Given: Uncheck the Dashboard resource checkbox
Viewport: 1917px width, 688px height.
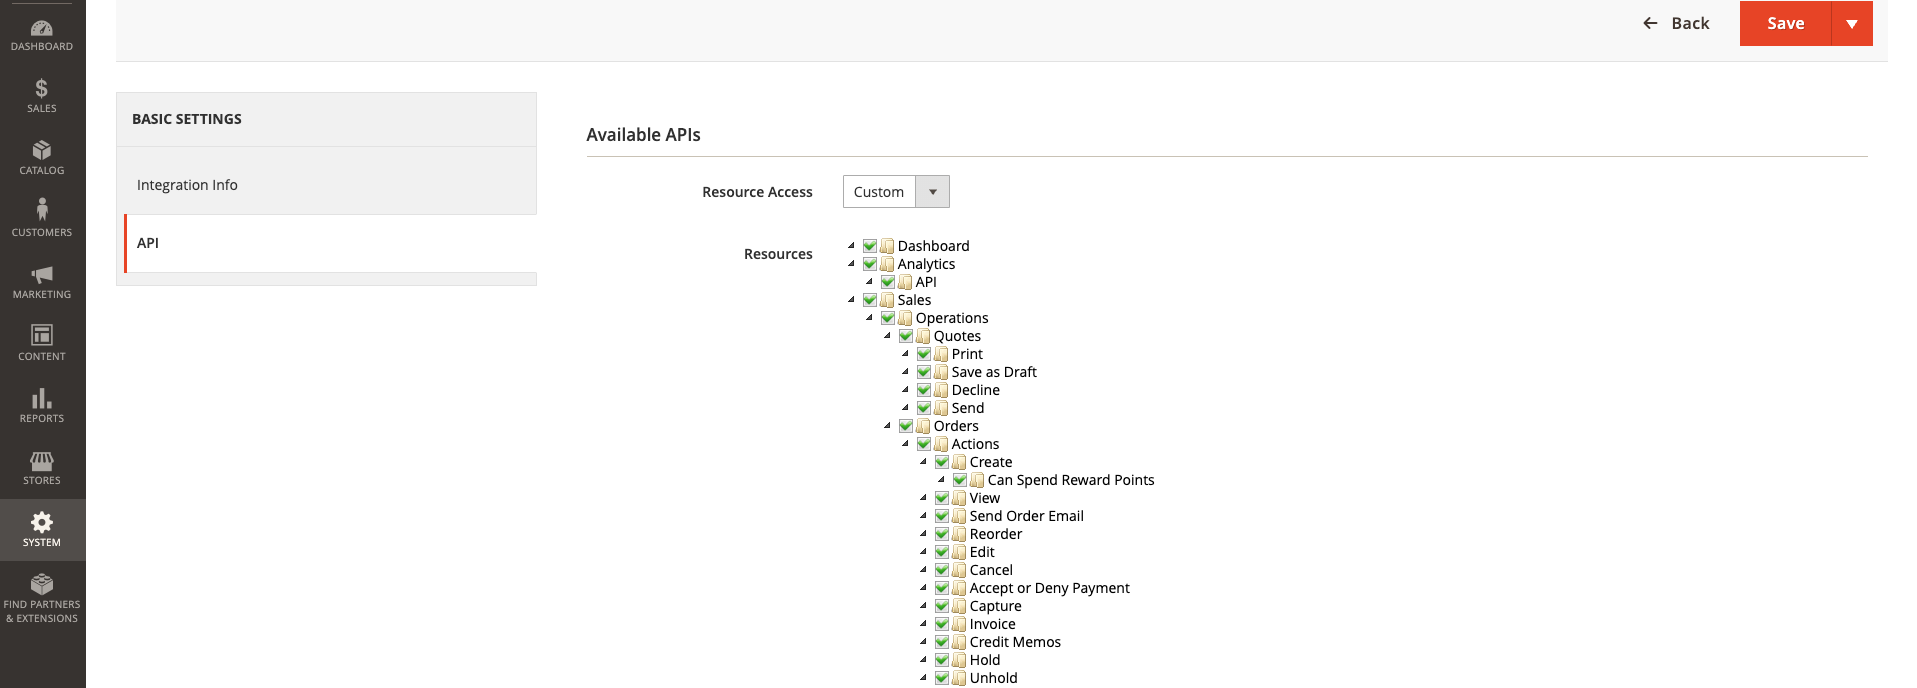Looking at the screenshot, I should click(x=870, y=246).
